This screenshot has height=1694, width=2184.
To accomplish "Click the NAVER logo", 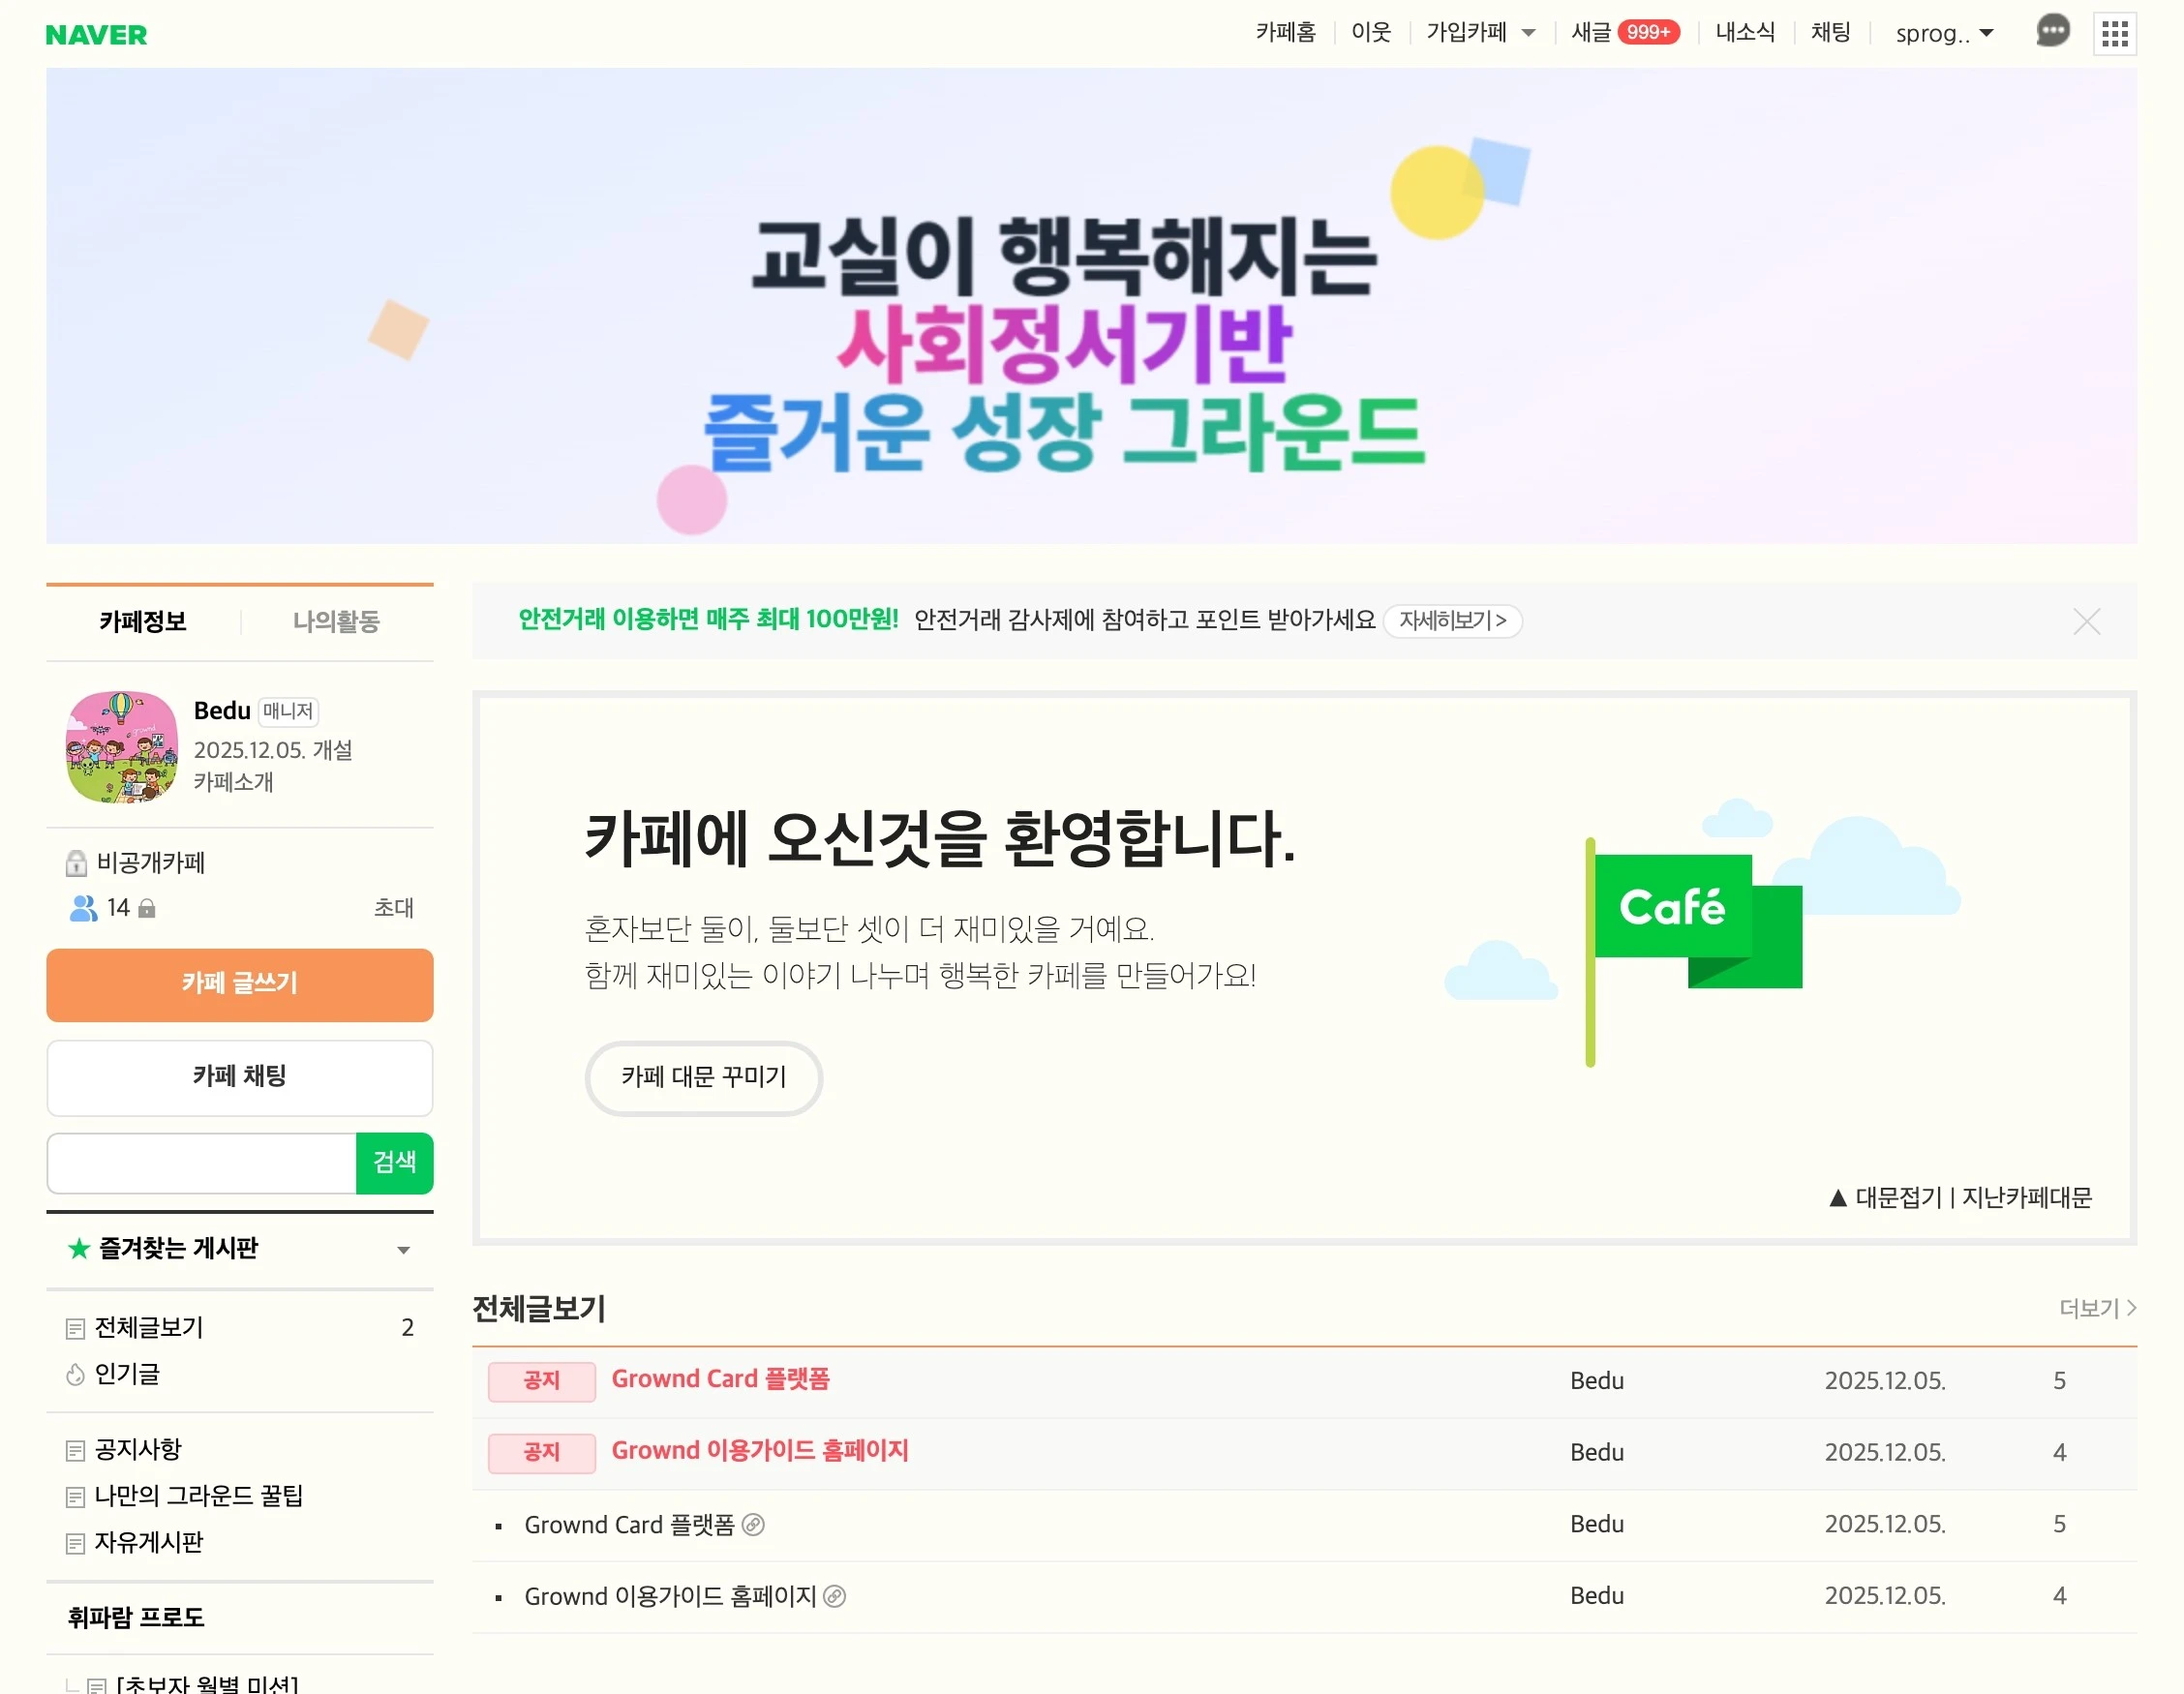I will coord(96,35).
